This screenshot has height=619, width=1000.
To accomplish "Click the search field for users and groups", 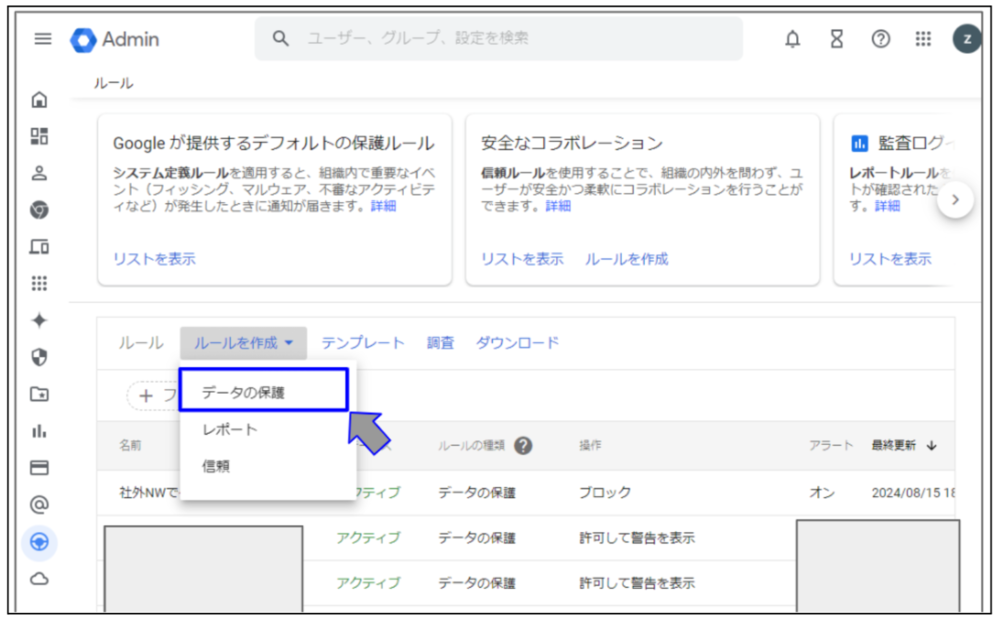I will (500, 39).
